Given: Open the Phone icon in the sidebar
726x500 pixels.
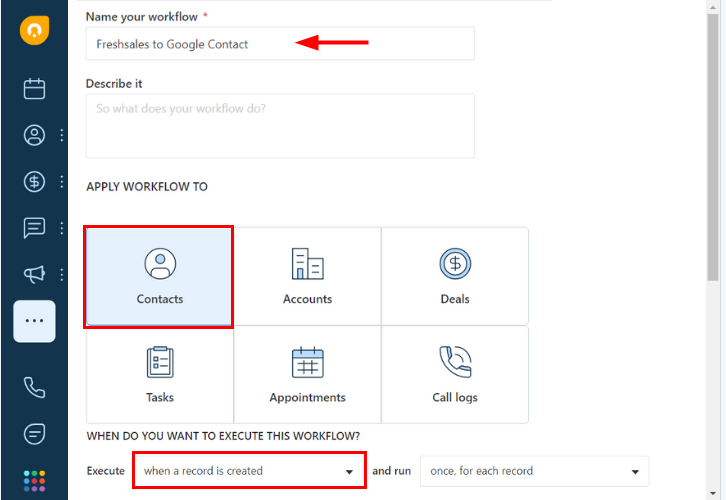Looking at the screenshot, I should click(x=34, y=388).
